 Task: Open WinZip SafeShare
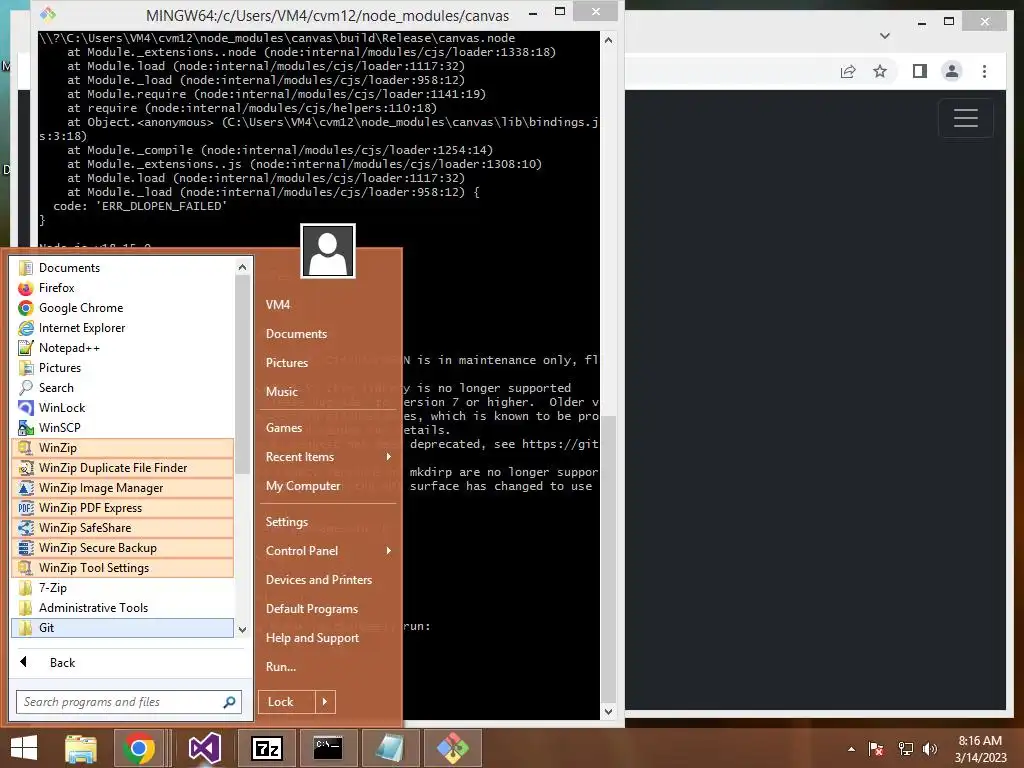point(122,528)
